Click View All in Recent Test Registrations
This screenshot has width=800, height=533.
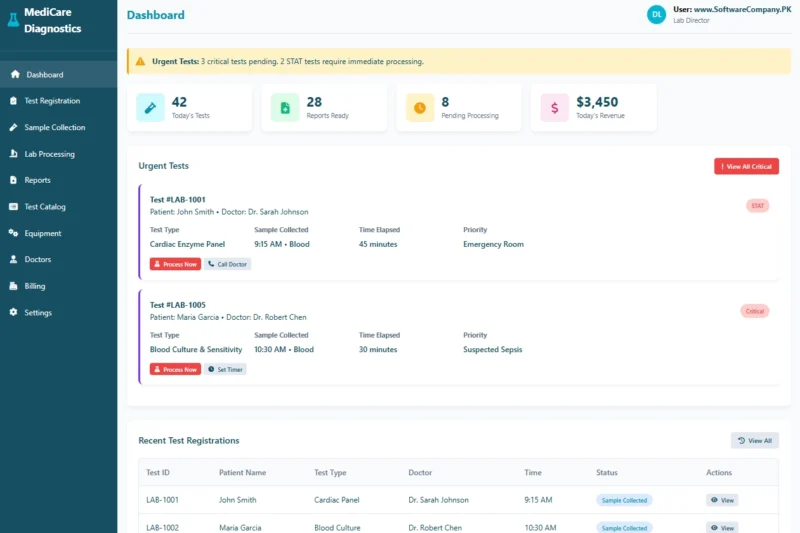pos(754,440)
